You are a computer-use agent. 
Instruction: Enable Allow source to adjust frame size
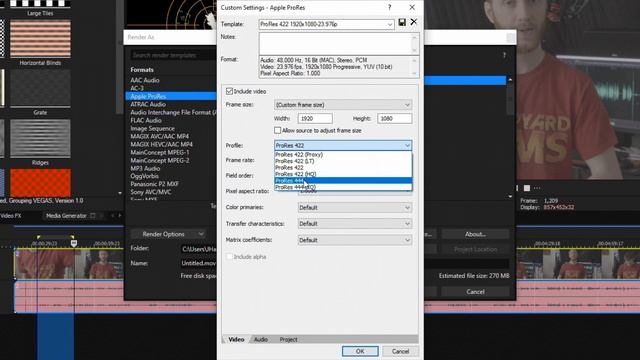click(278, 130)
